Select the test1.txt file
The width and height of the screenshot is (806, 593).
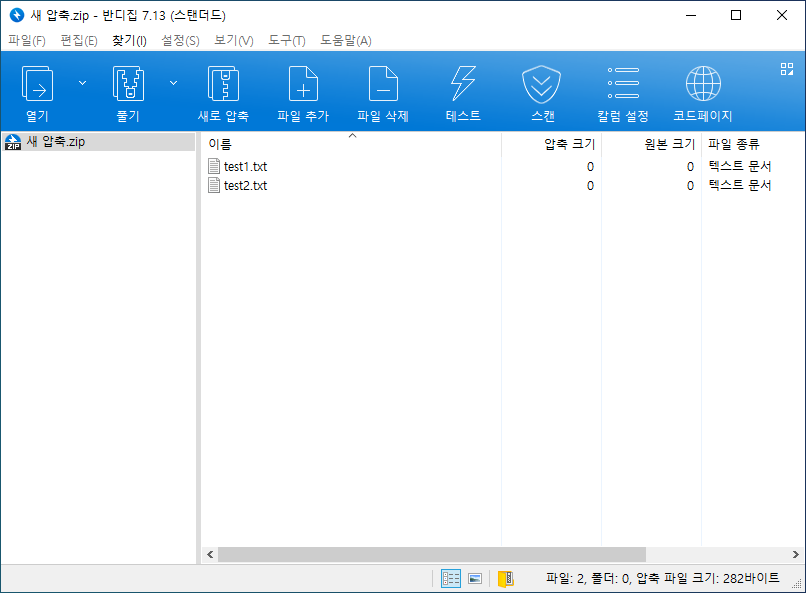[x=245, y=166]
